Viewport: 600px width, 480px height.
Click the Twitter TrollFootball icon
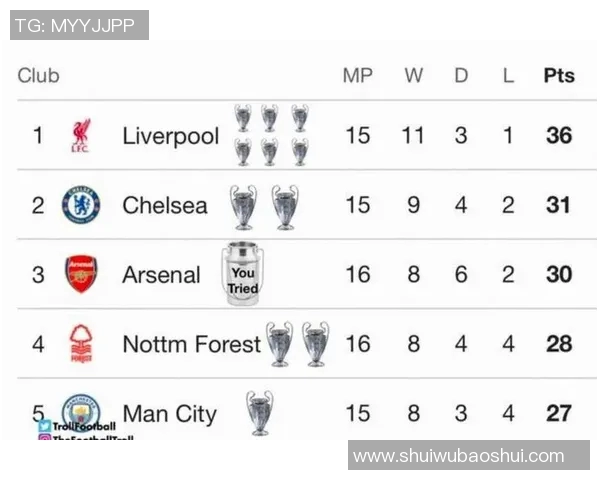(x=45, y=426)
